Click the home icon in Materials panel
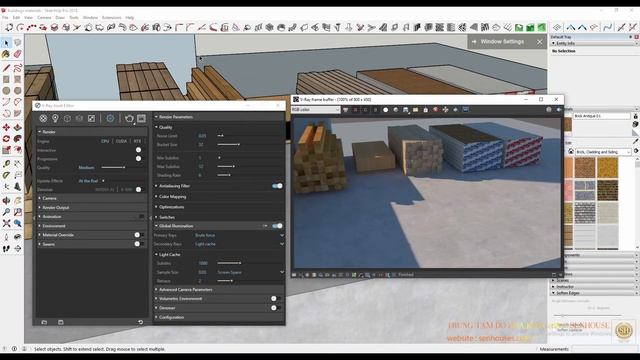 click(571, 151)
